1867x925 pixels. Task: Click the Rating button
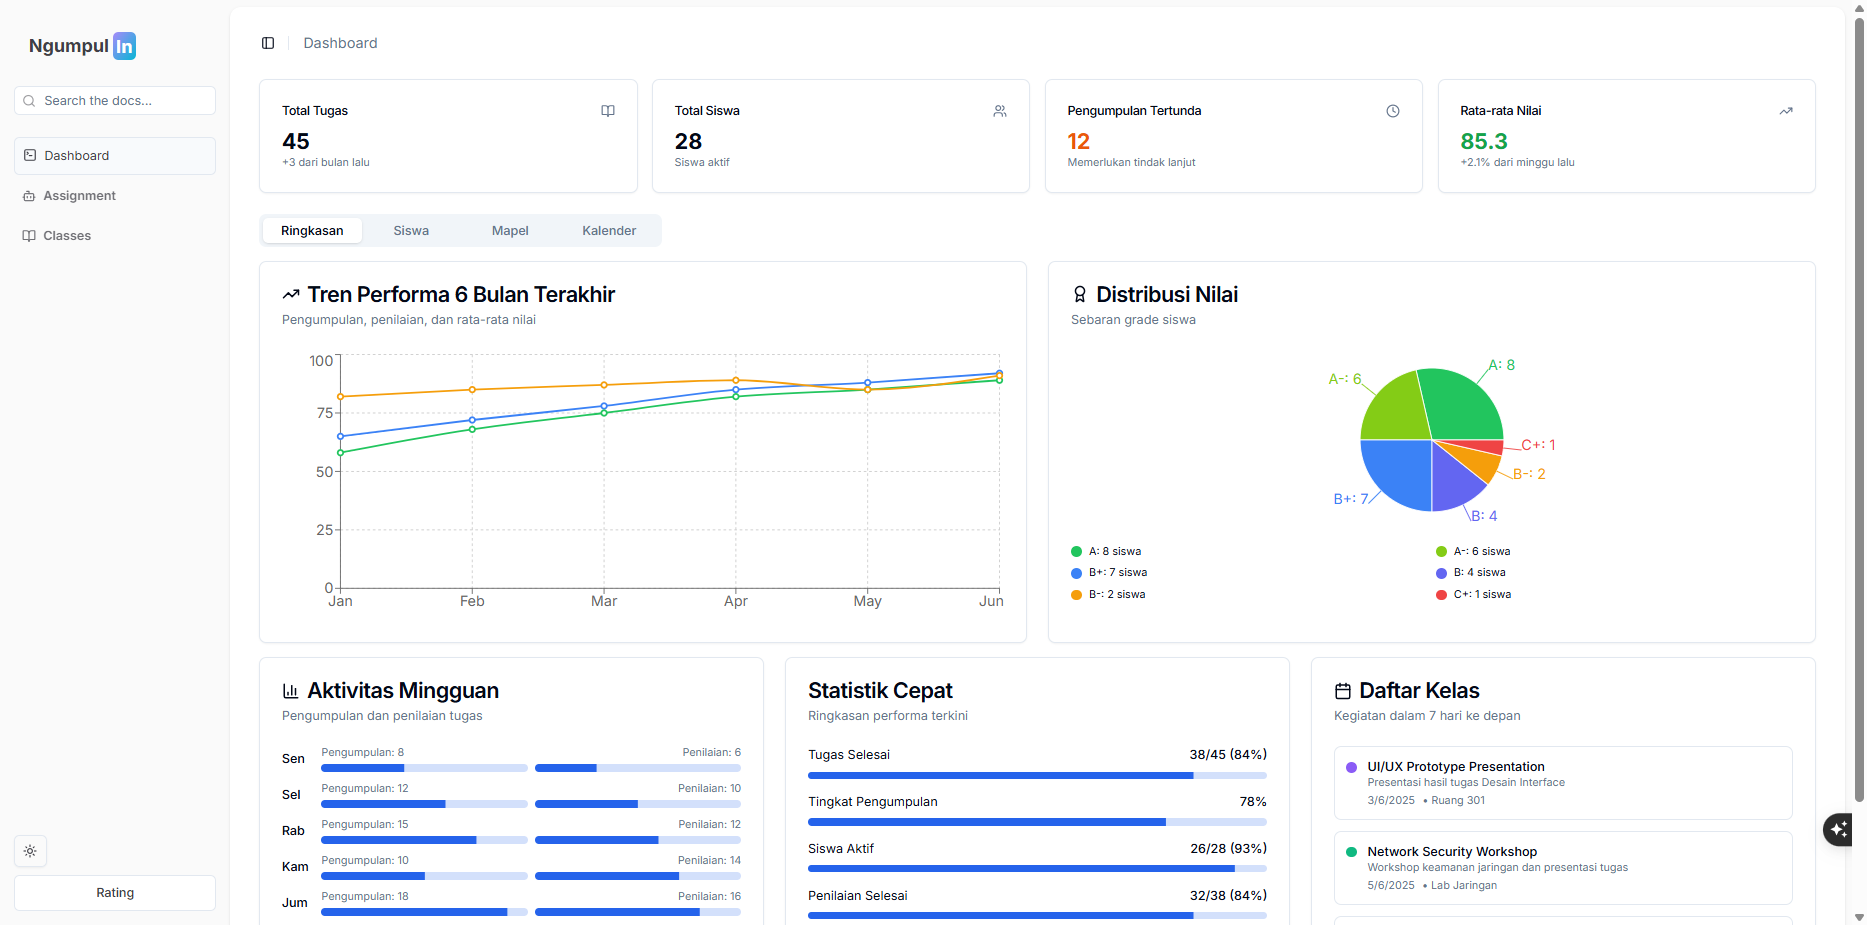coord(115,893)
